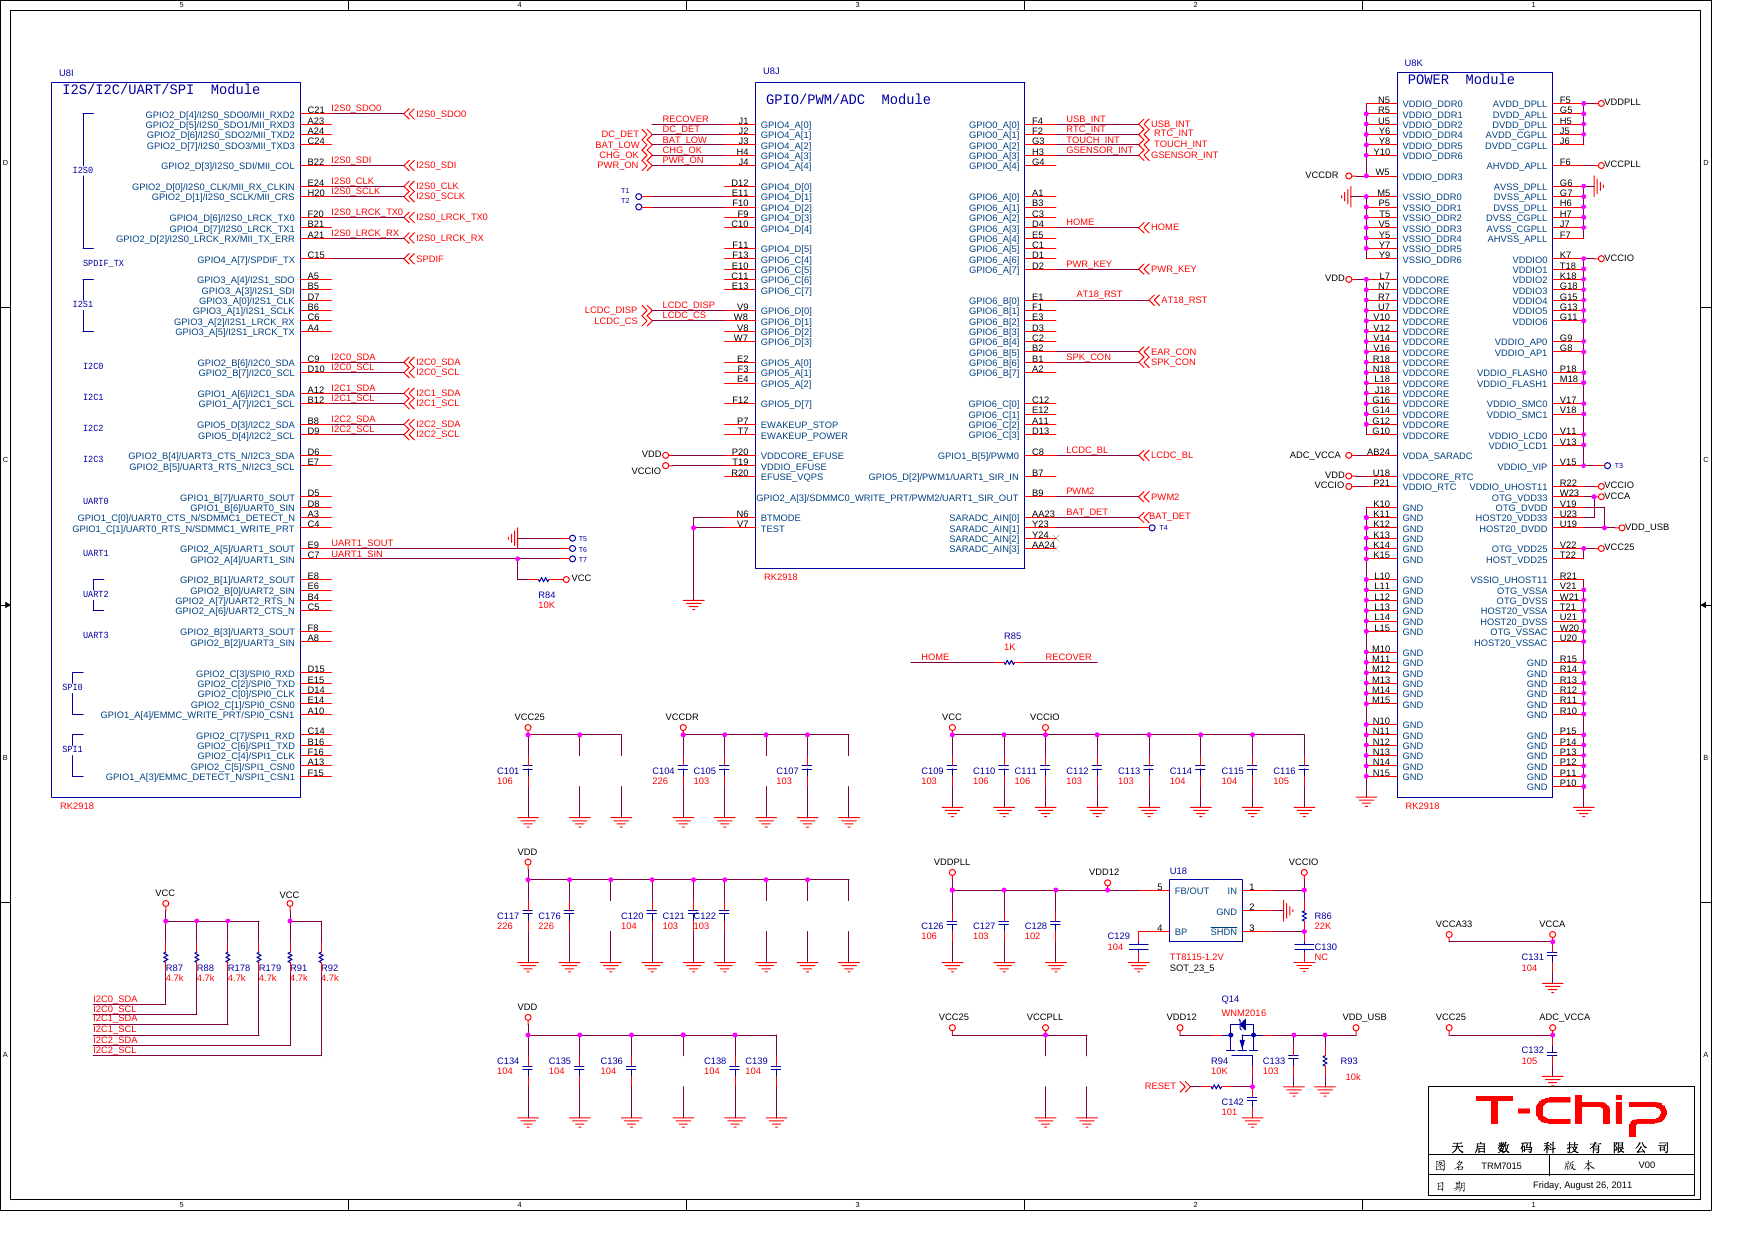Click the I2S0_LRCK_RX port symbol
Screen dimensions: 1755x1241
pyautogui.click(x=409, y=238)
